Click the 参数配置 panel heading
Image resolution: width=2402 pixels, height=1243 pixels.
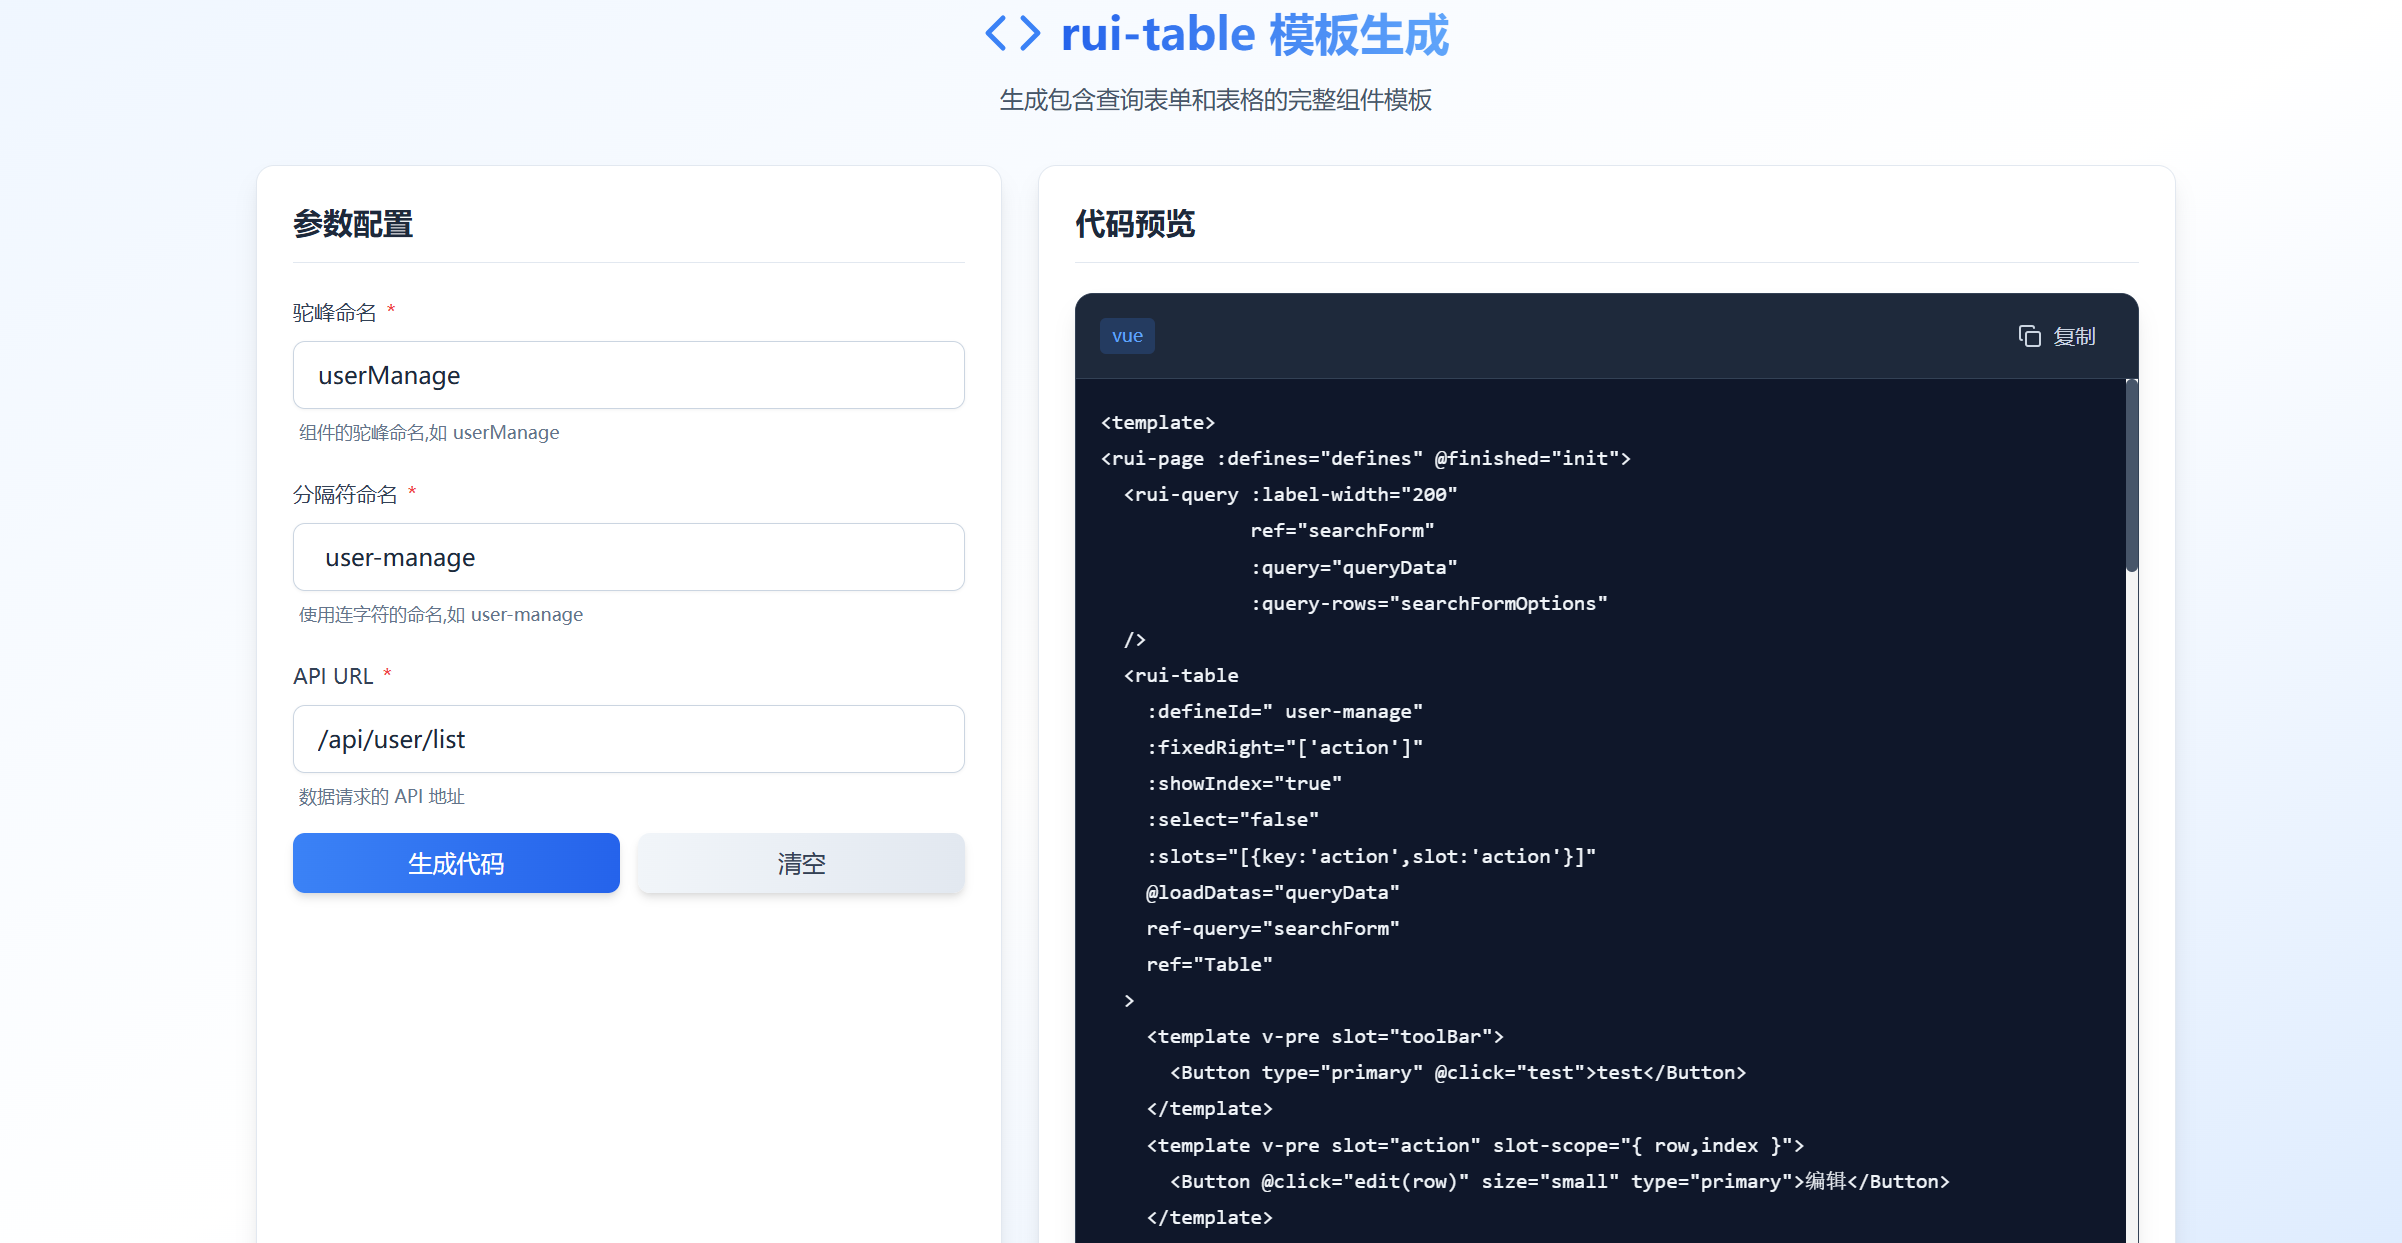point(353,224)
